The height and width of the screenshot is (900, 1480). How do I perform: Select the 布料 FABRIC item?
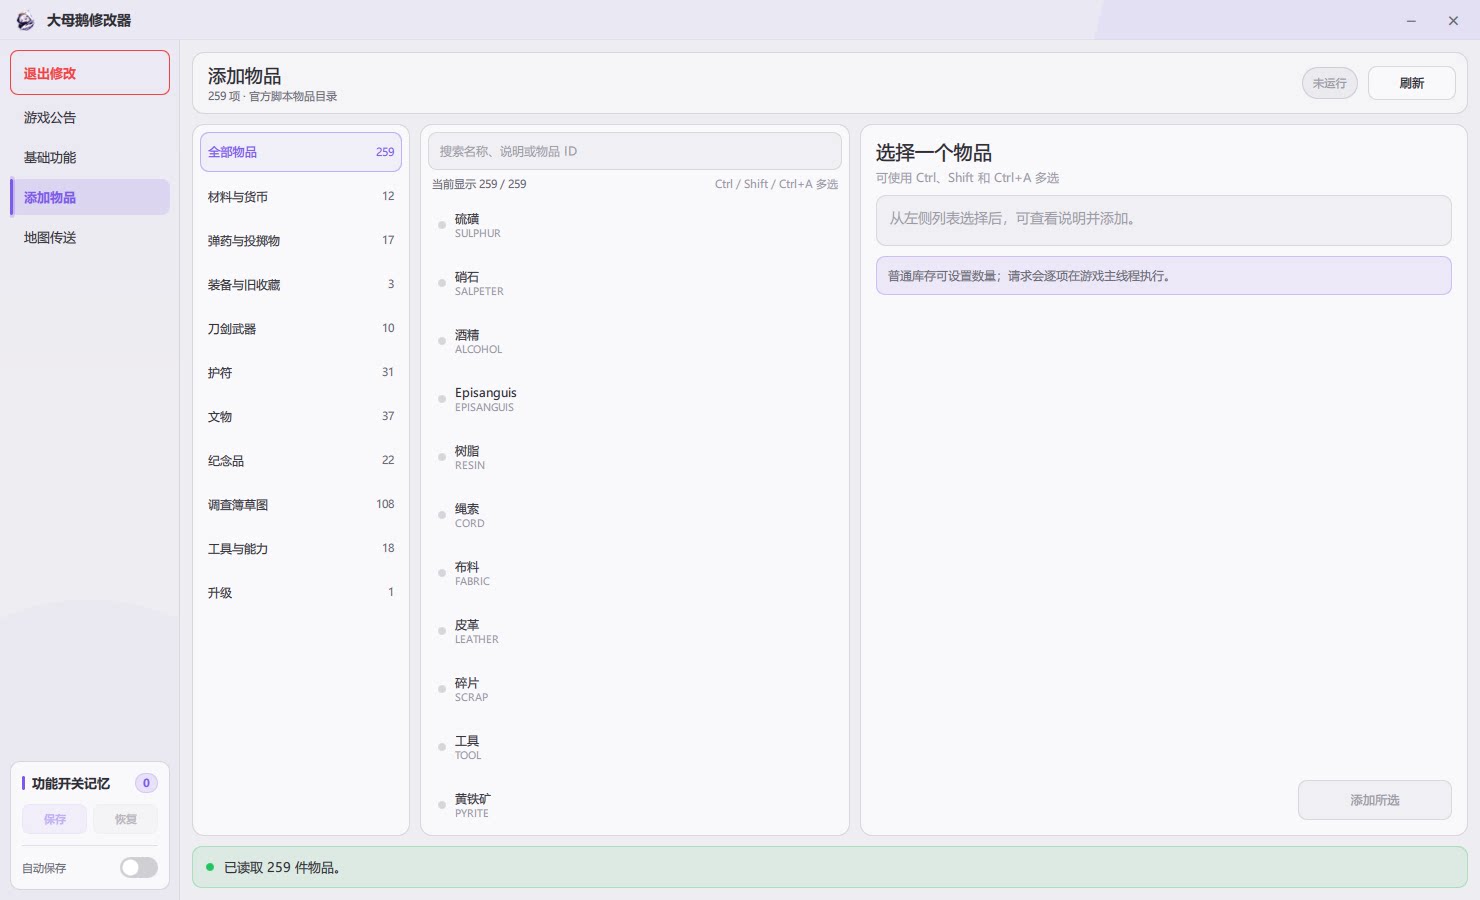click(x=635, y=573)
